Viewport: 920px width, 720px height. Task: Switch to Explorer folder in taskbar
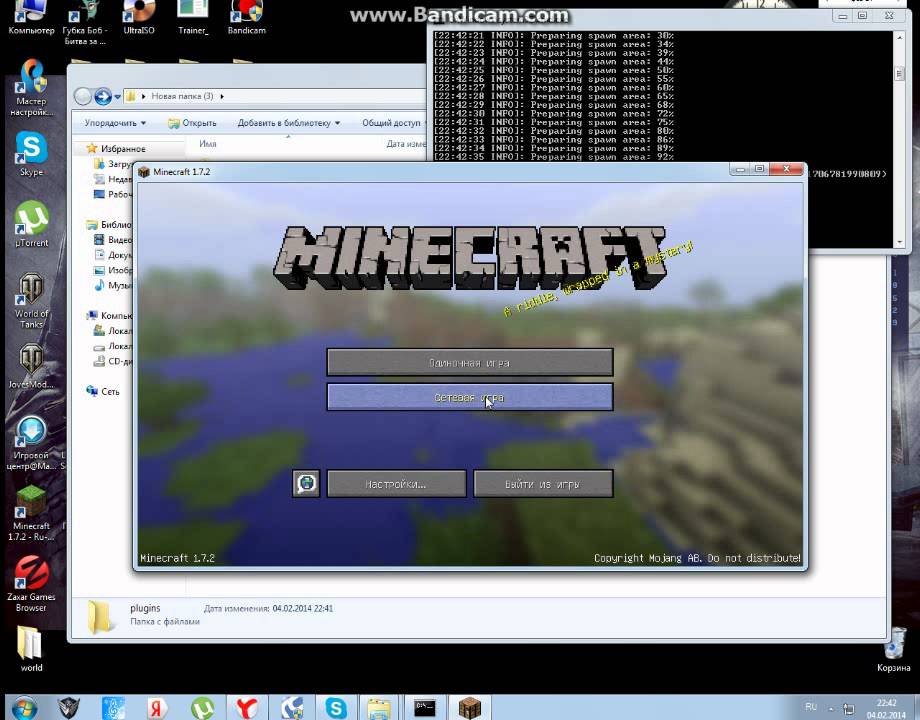[x=379, y=708]
